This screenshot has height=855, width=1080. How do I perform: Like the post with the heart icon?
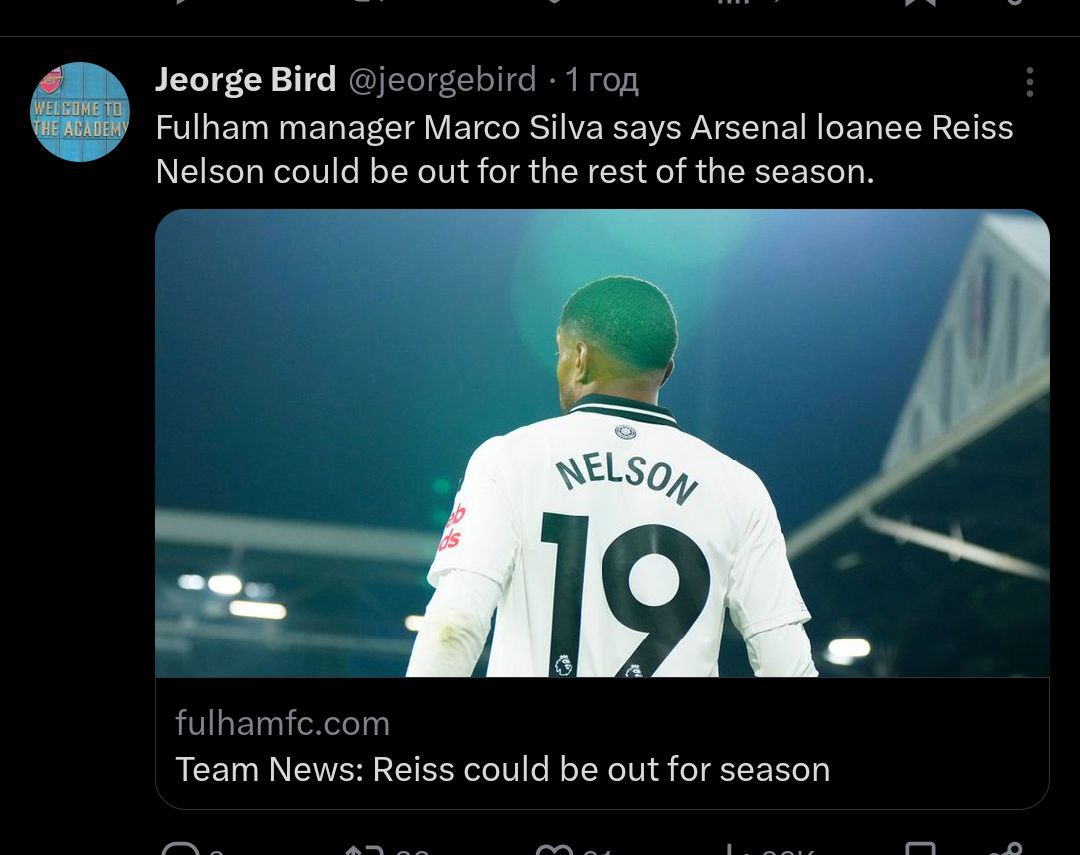(x=551, y=849)
